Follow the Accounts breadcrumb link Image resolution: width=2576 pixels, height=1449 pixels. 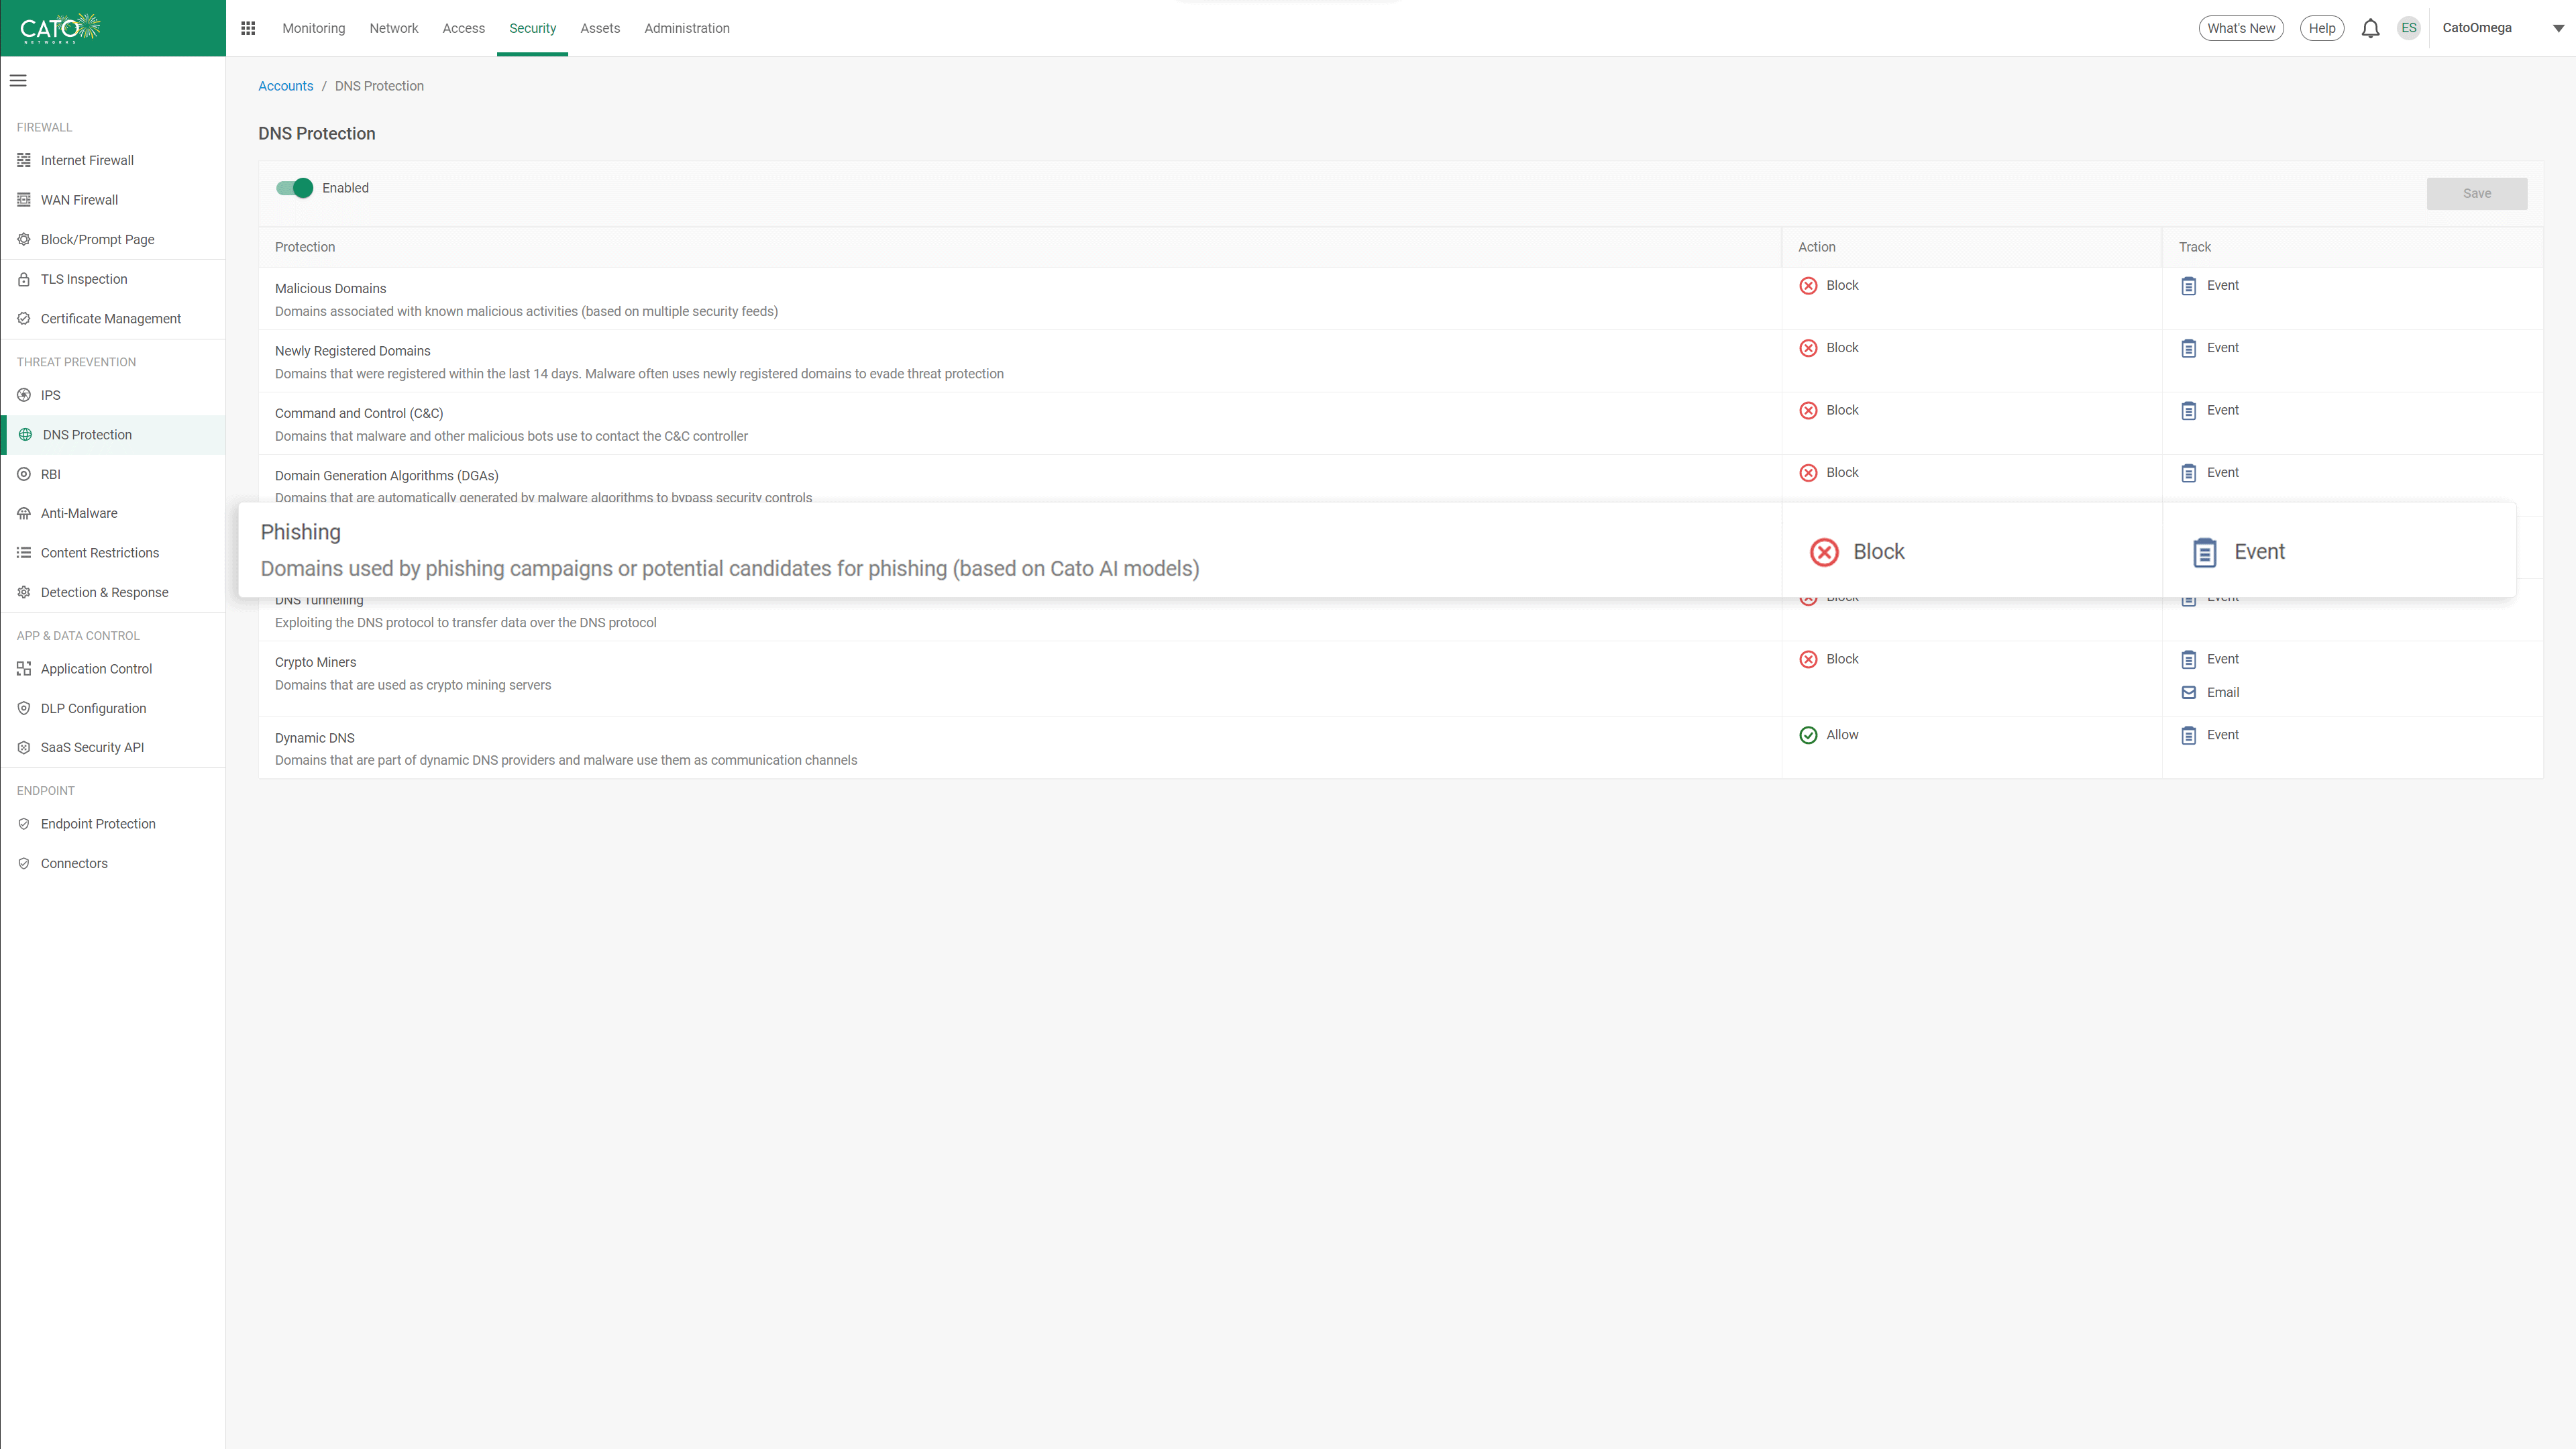click(285, 86)
